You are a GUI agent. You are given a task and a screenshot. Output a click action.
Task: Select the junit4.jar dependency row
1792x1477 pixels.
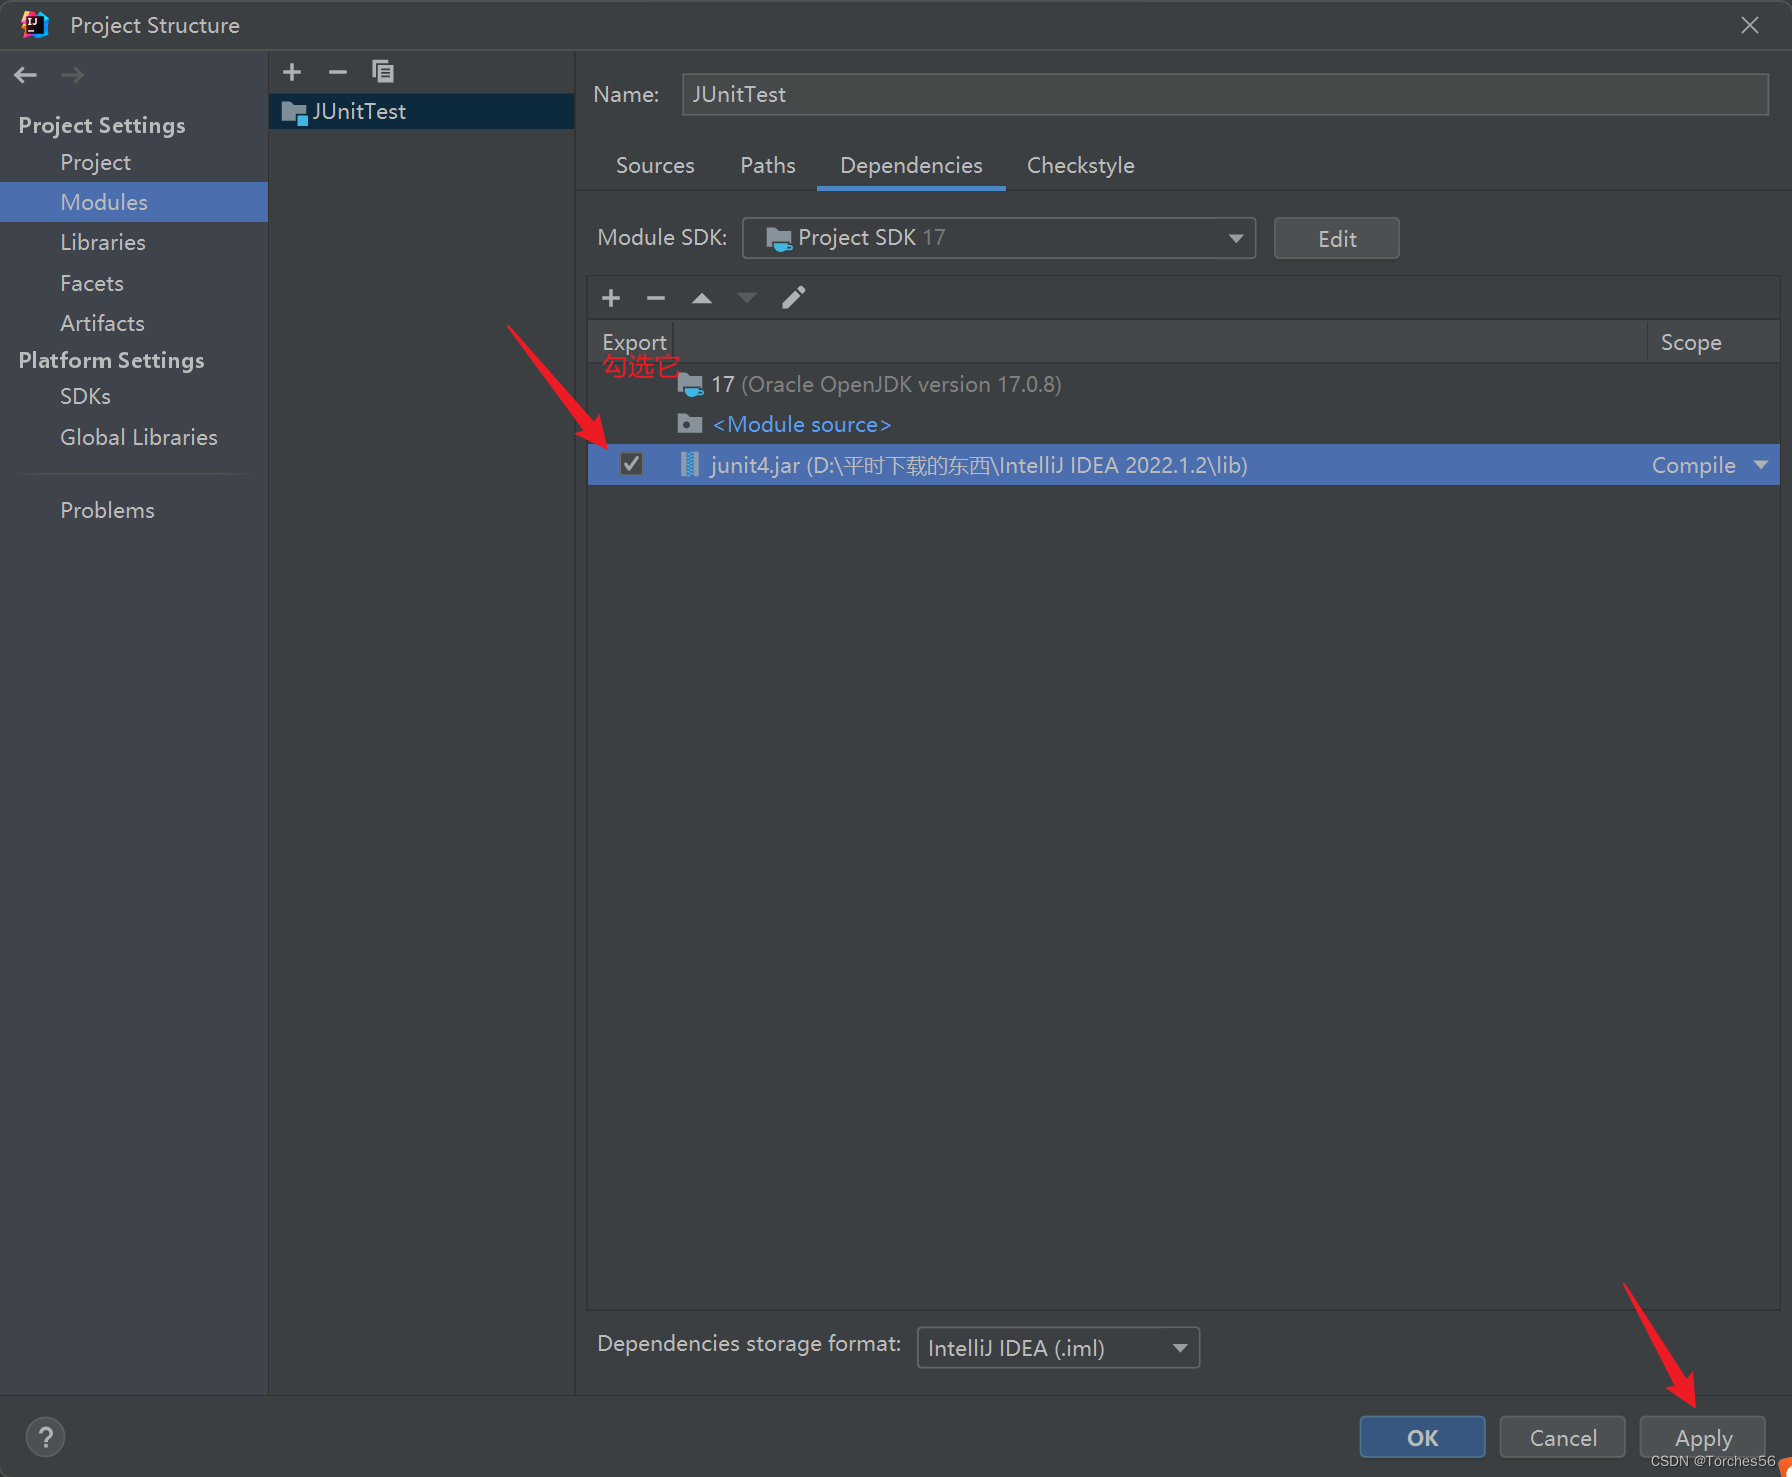coord(1183,465)
